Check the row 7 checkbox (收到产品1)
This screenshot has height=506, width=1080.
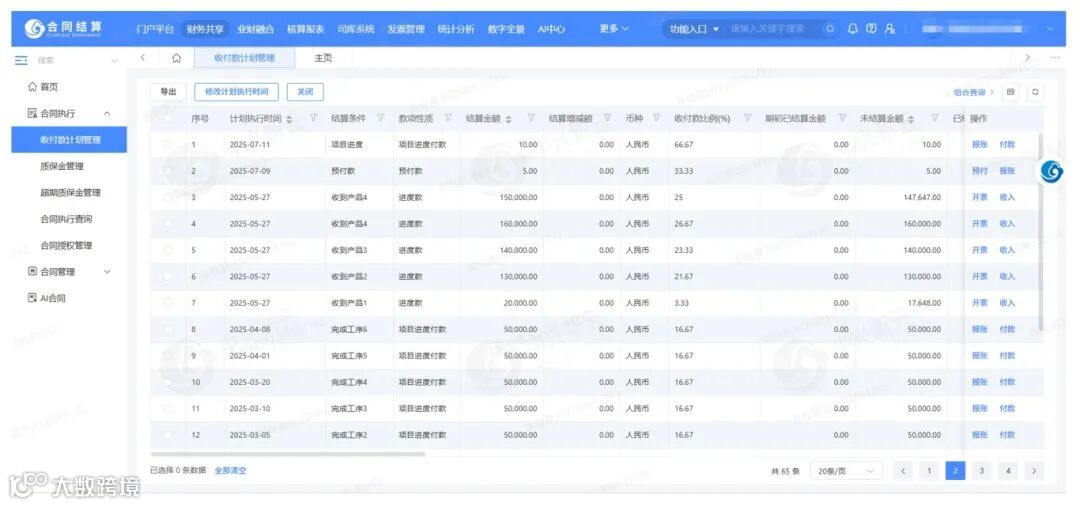click(167, 303)
